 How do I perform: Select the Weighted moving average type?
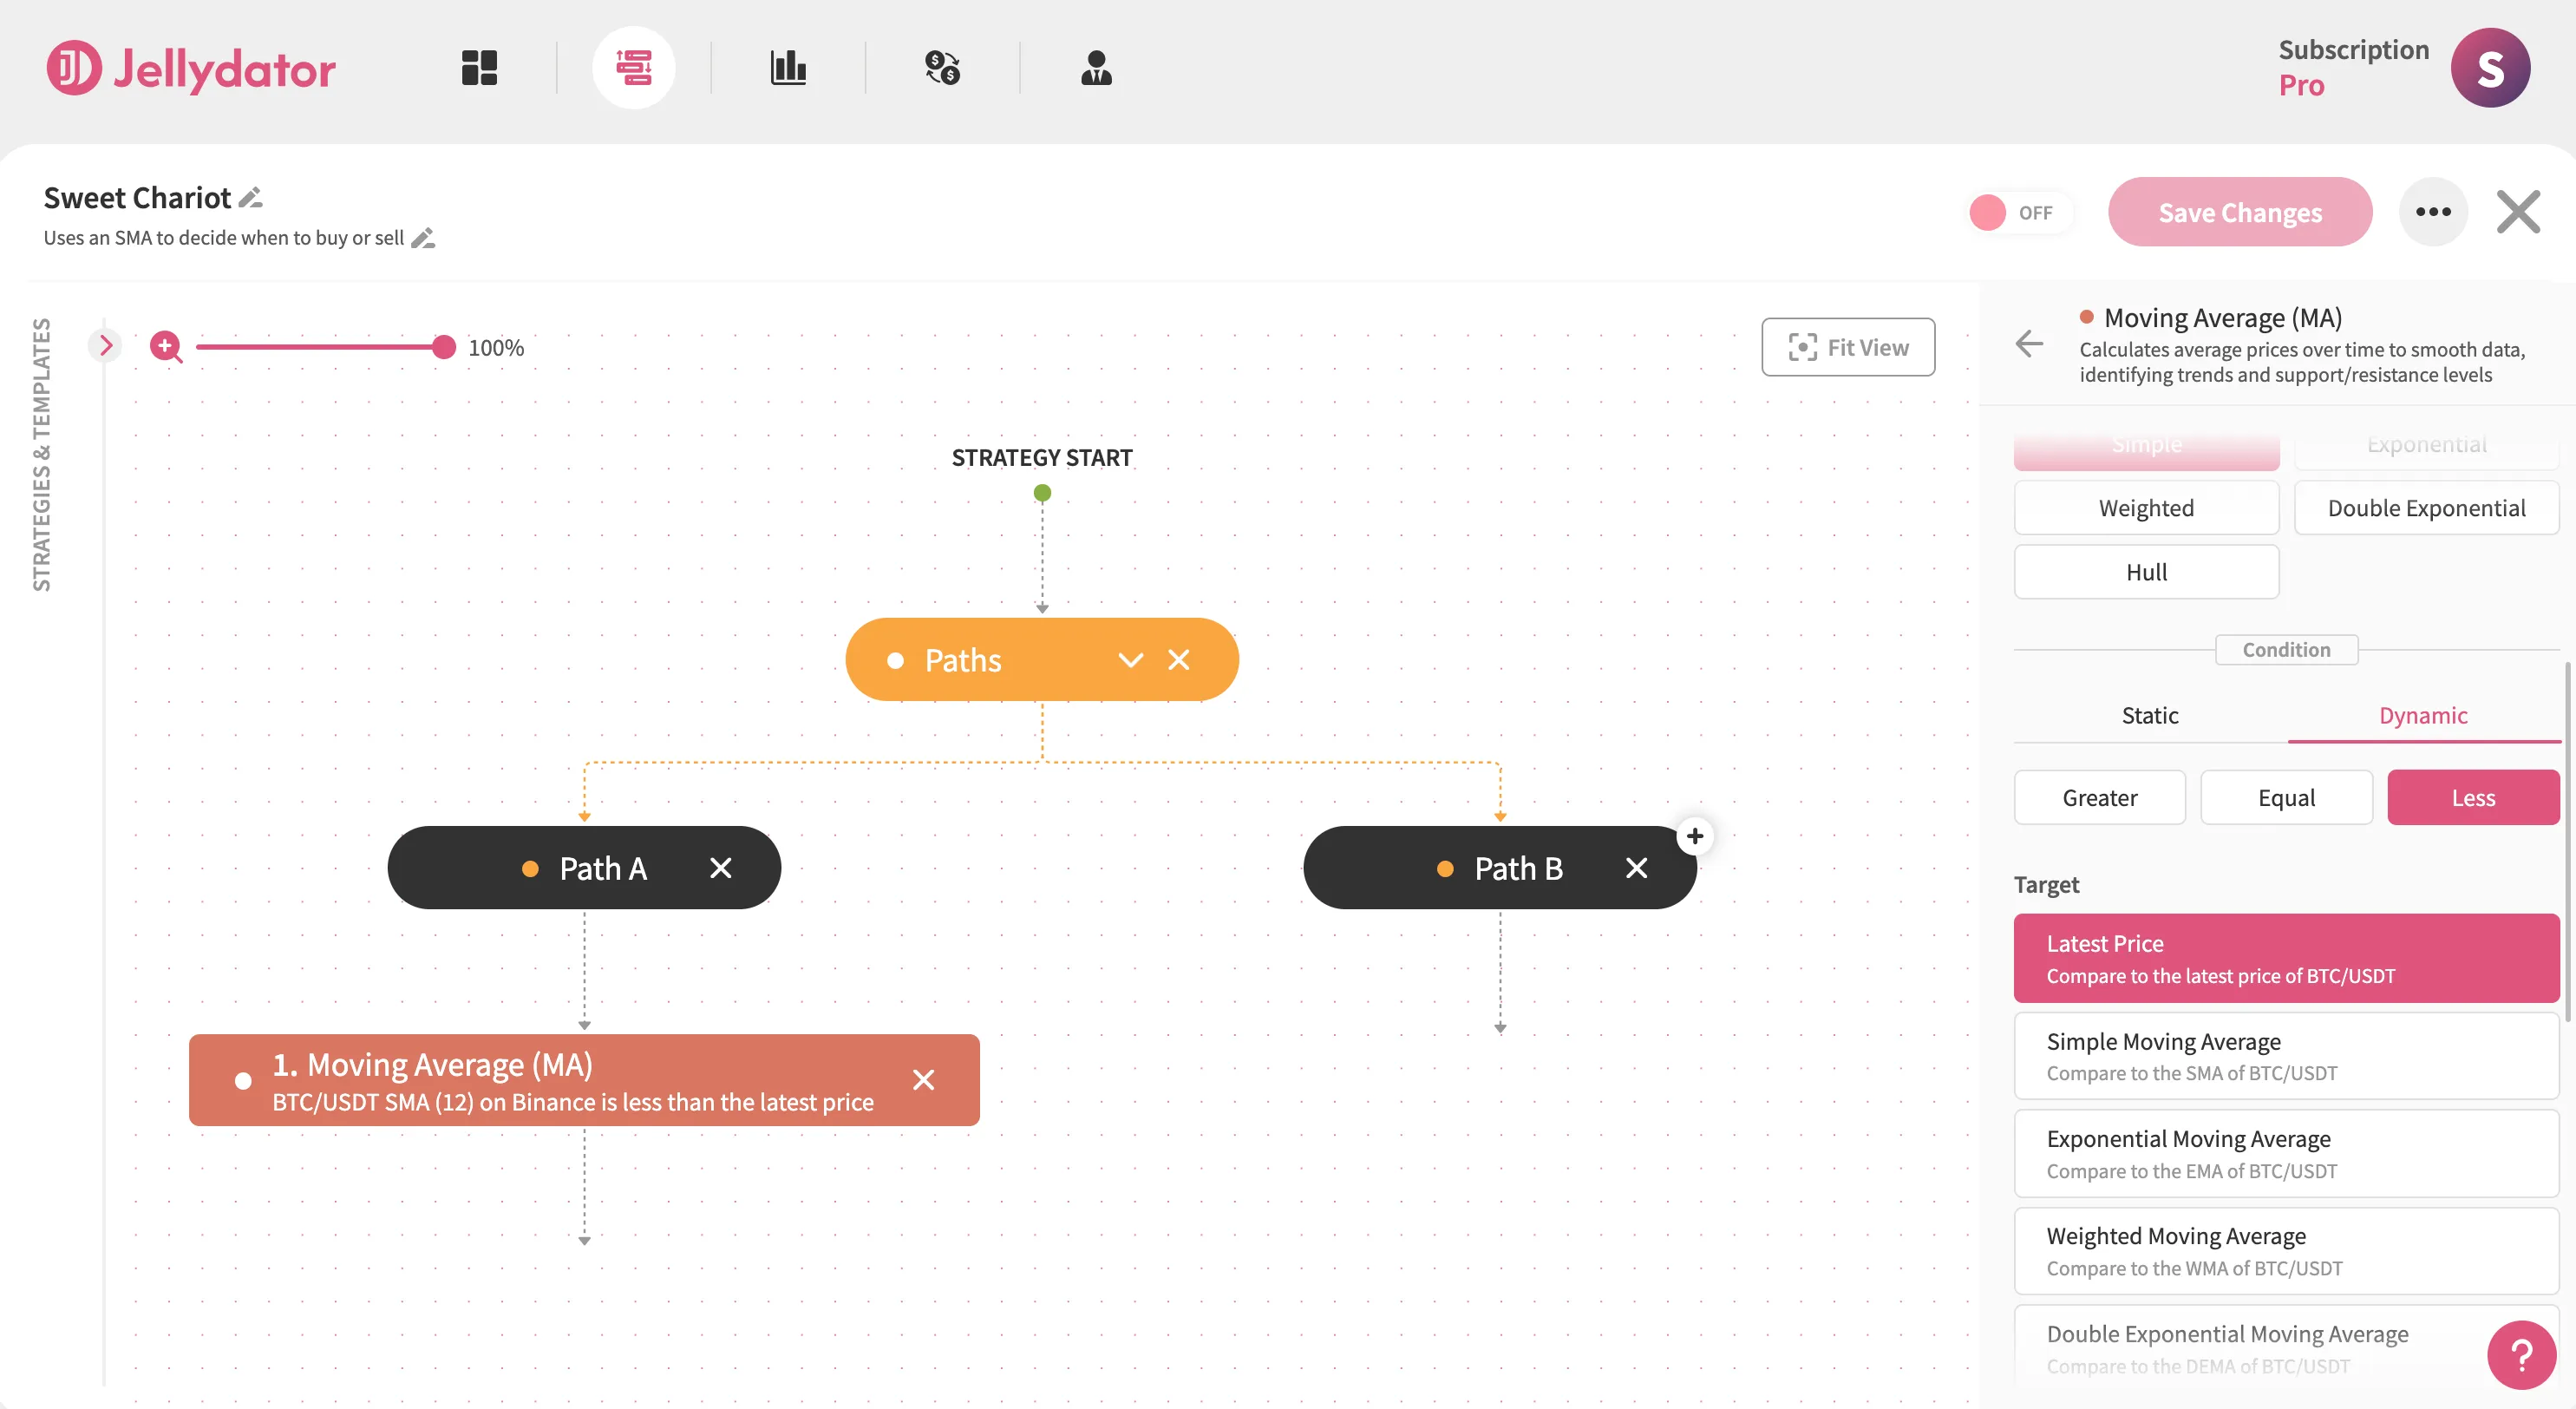pos(2146,507)
